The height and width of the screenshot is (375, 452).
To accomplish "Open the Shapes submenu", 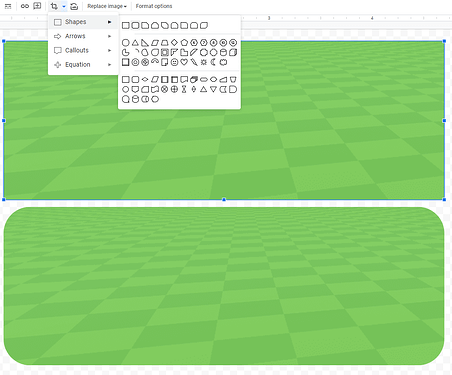I will [83, 22].
